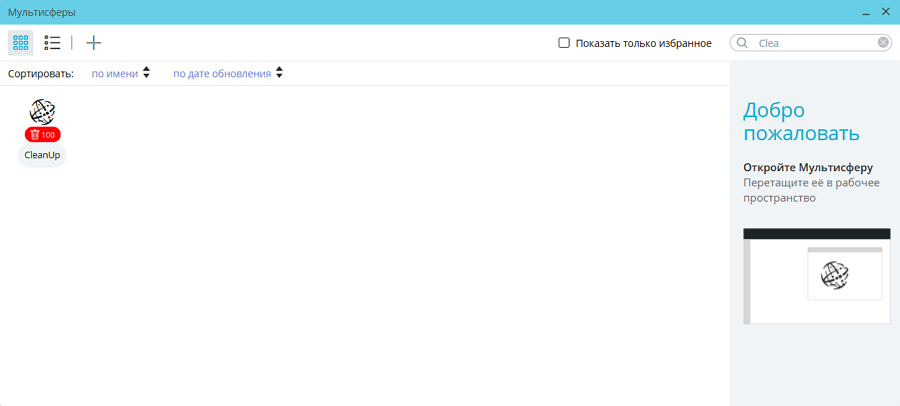The height and width of the screenshot is (406, 900).
Task: Toggle sort arrows next to 'по дате обновления'
Action: (x=280, y=73)
